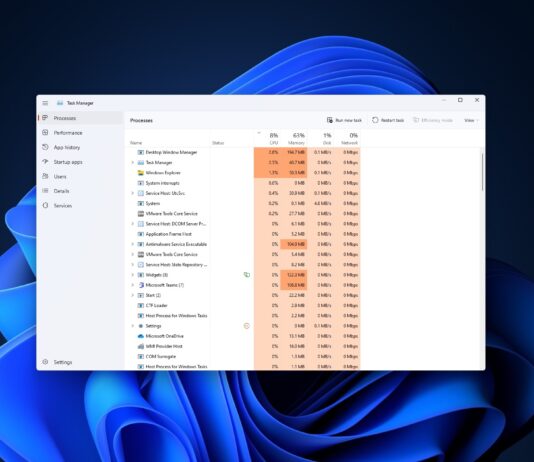Click the Restart task button
Viewport: 534px width, 462px height.
[388, 120]
